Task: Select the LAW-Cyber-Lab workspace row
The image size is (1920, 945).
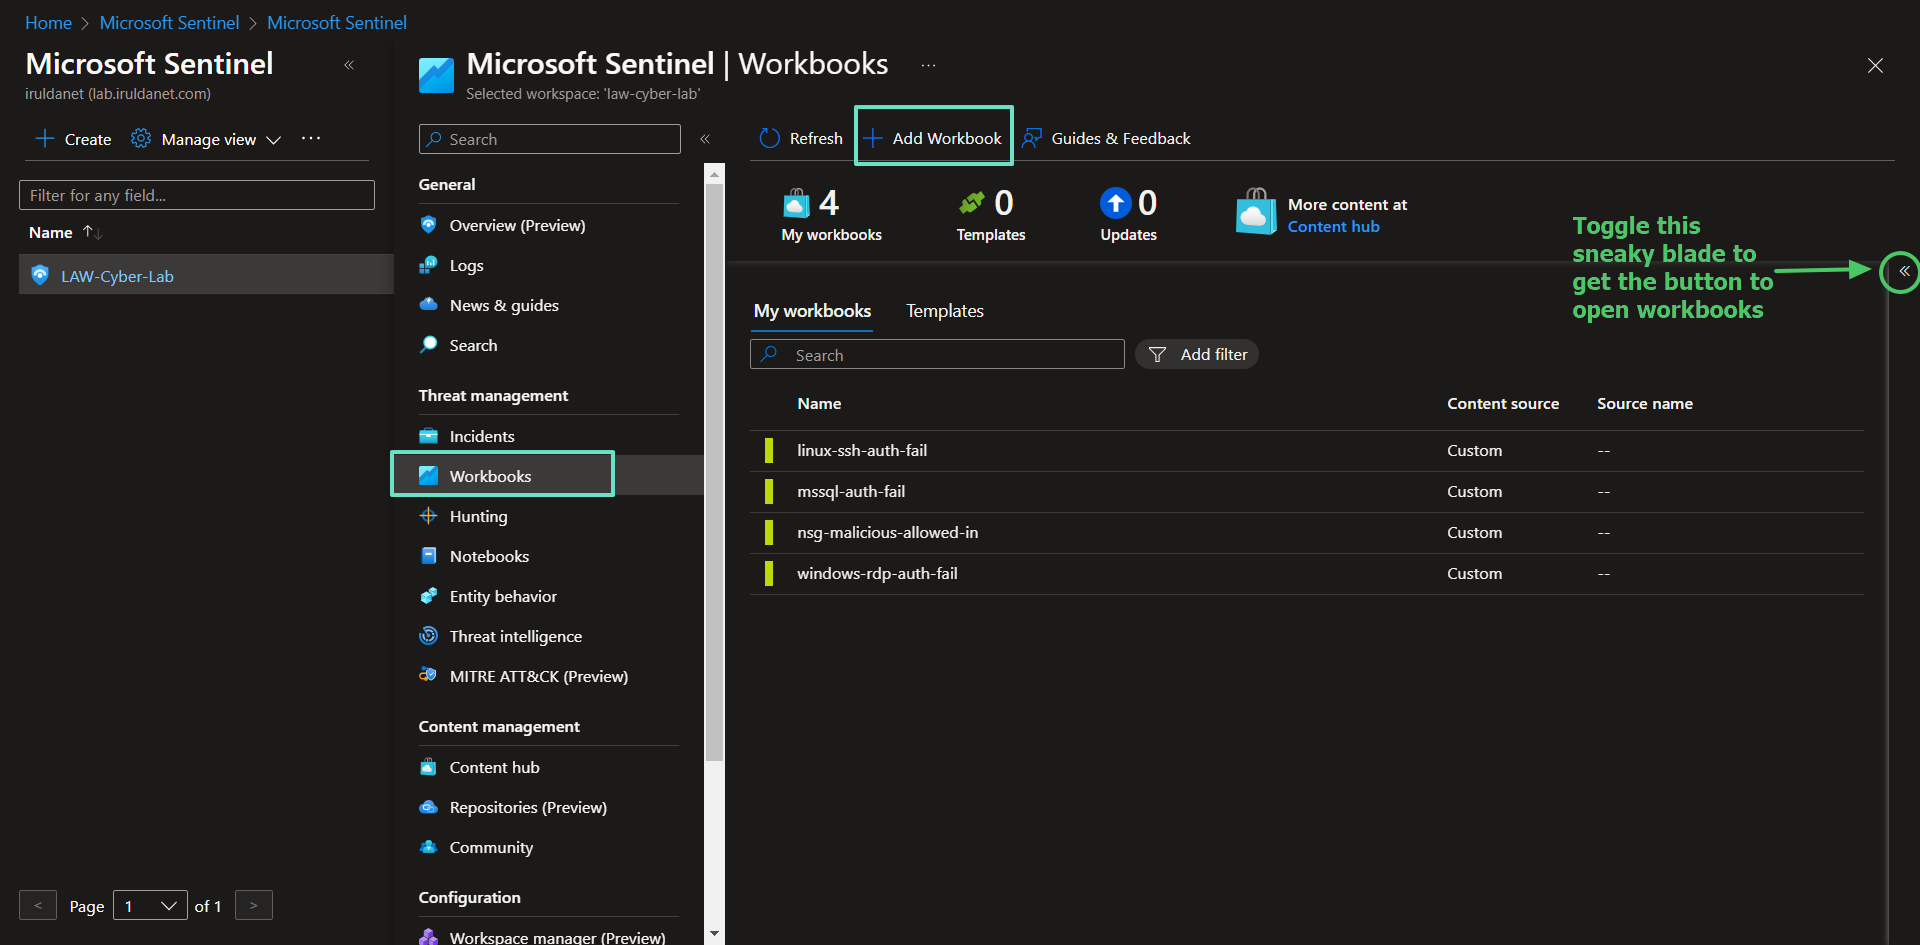Action: click(206, 274)
